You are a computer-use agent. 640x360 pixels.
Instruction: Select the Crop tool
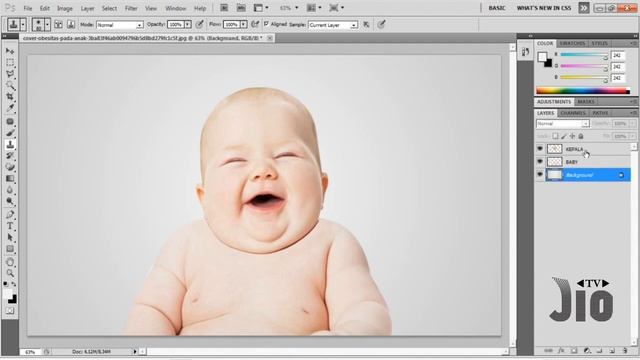click(10, 97)
